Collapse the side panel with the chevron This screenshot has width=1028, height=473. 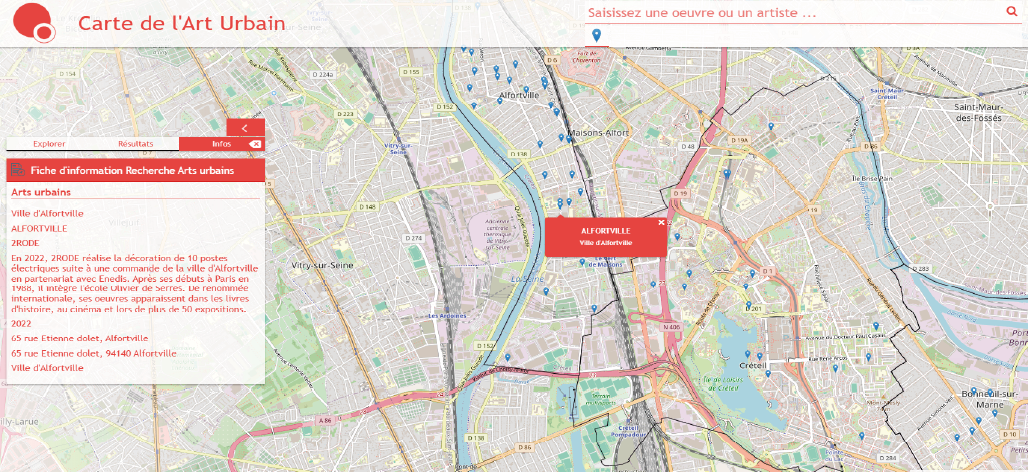point(245,128)
